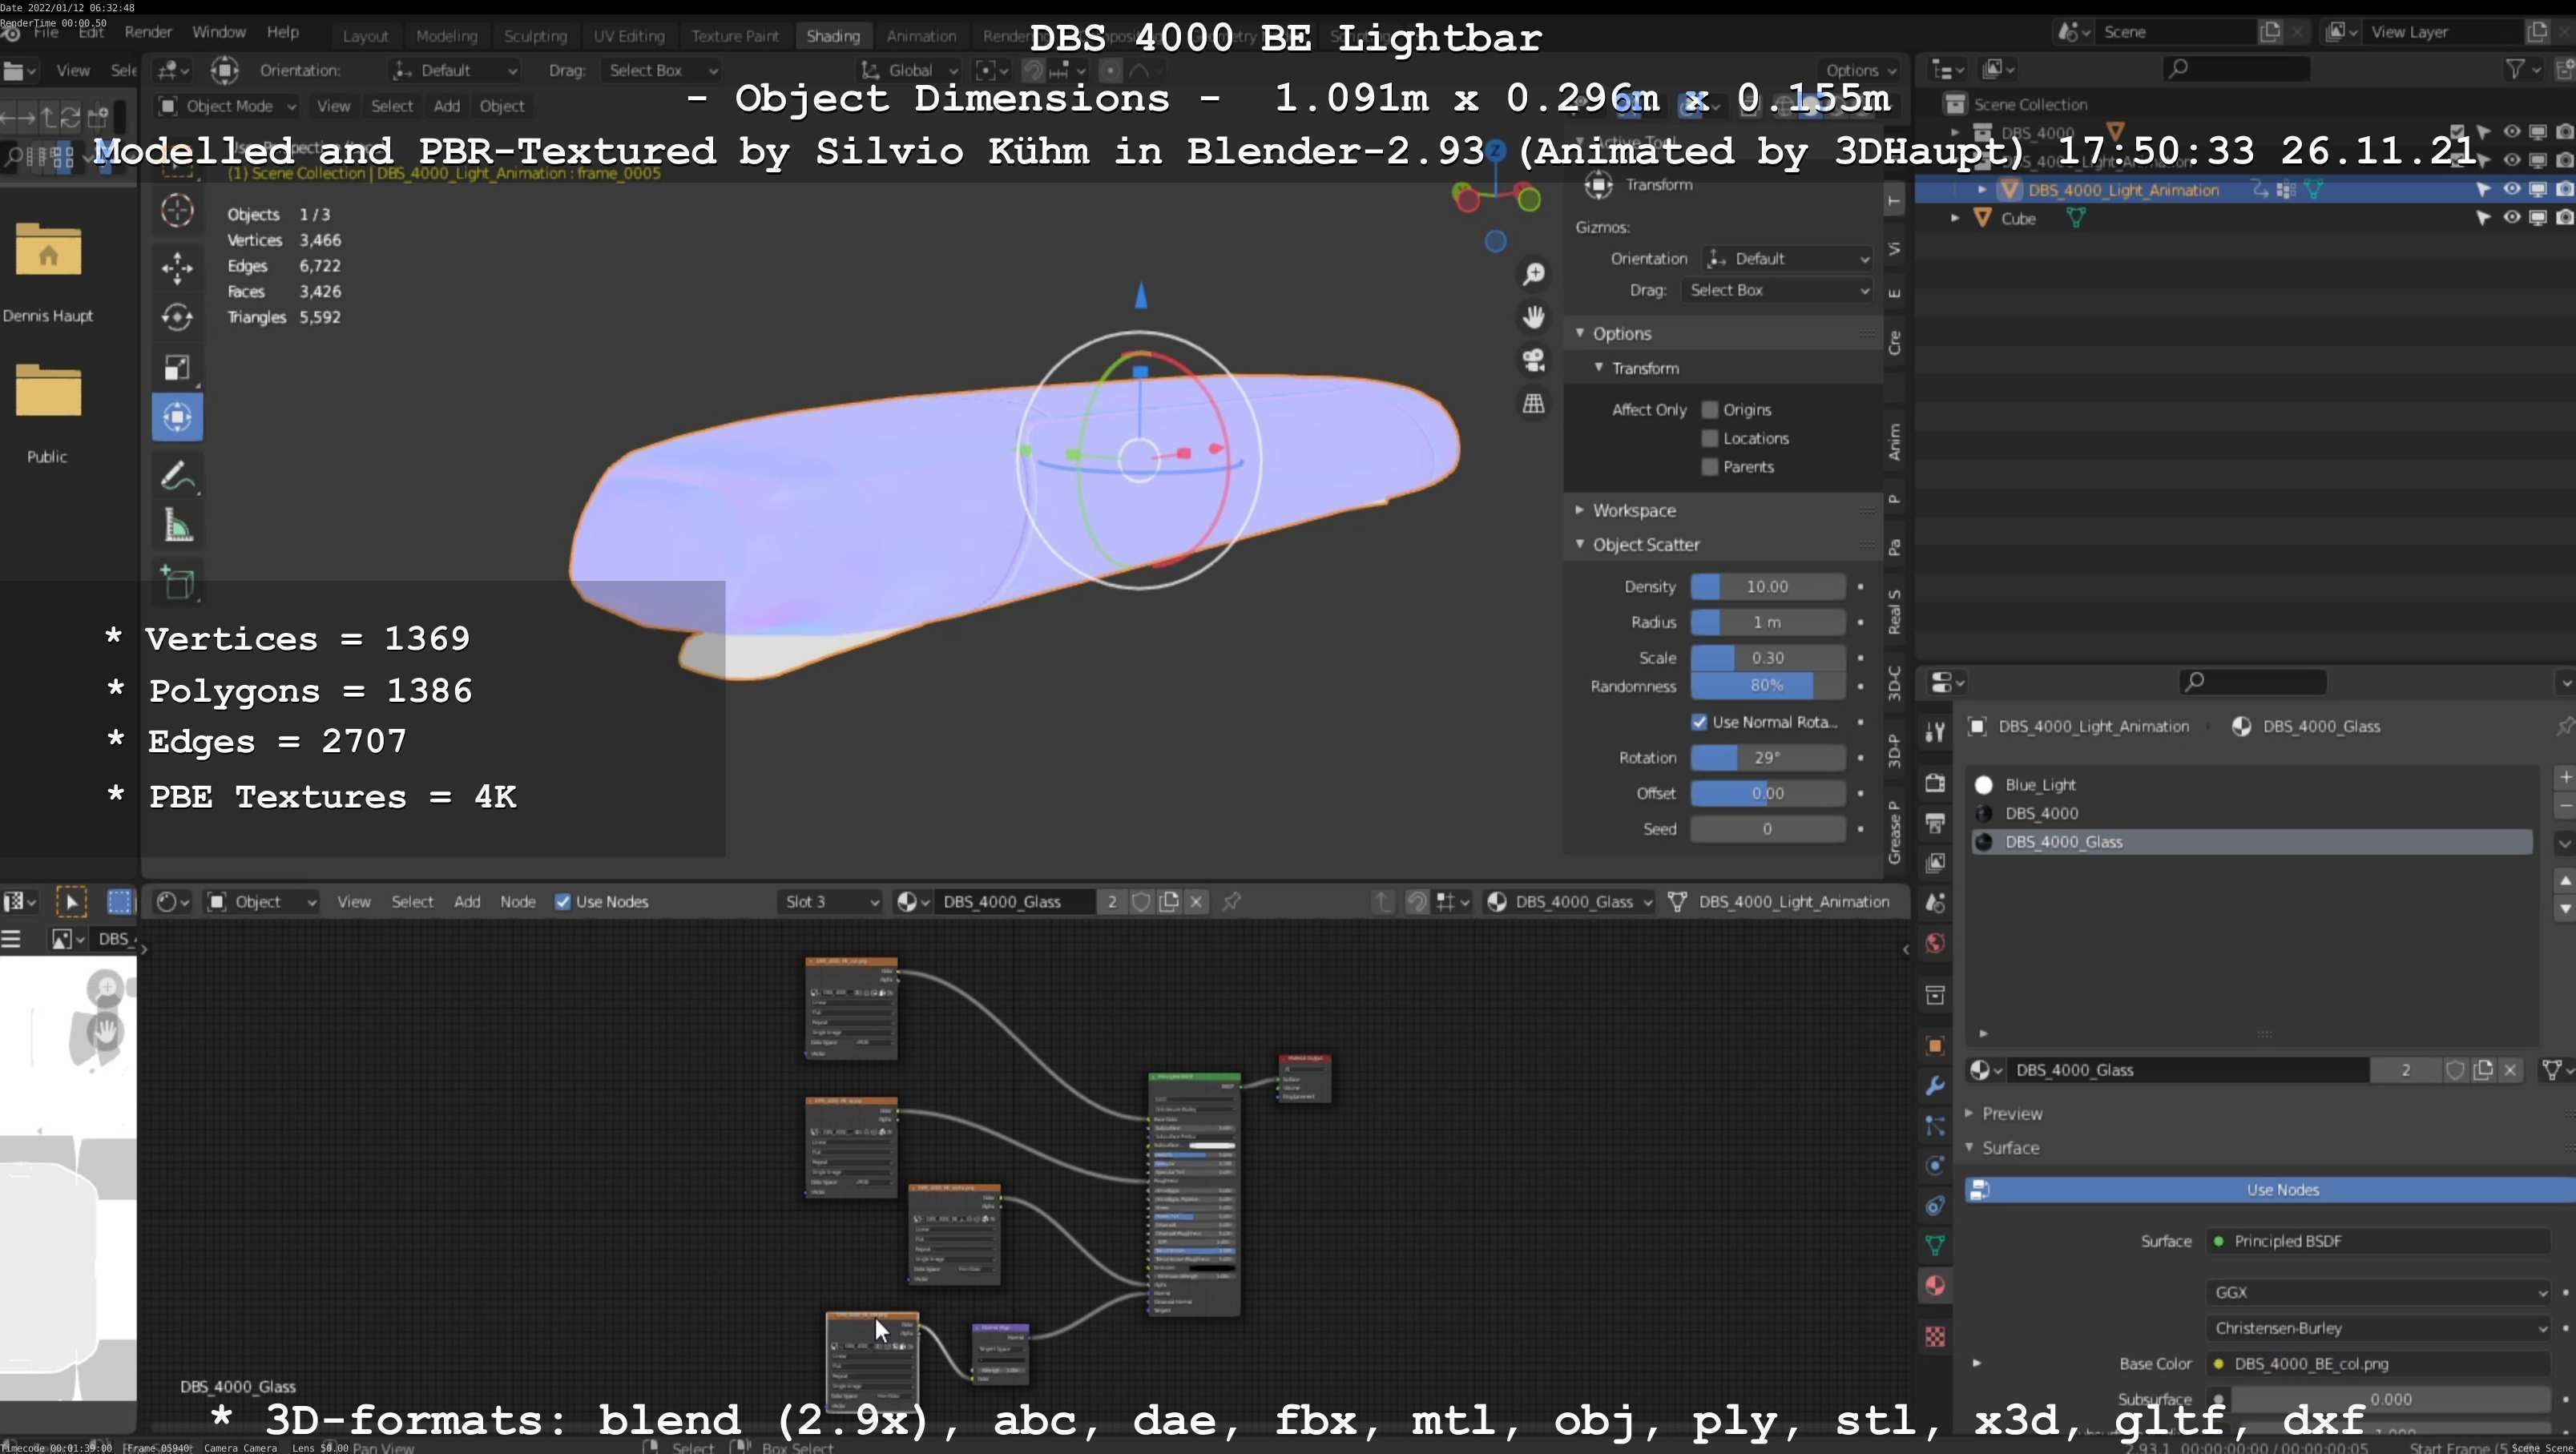This screenshot has width=2576, height=1454.
Task: Click Base Color DBS_4000_BE_col.png field
Action: tap(2379, 1364)
